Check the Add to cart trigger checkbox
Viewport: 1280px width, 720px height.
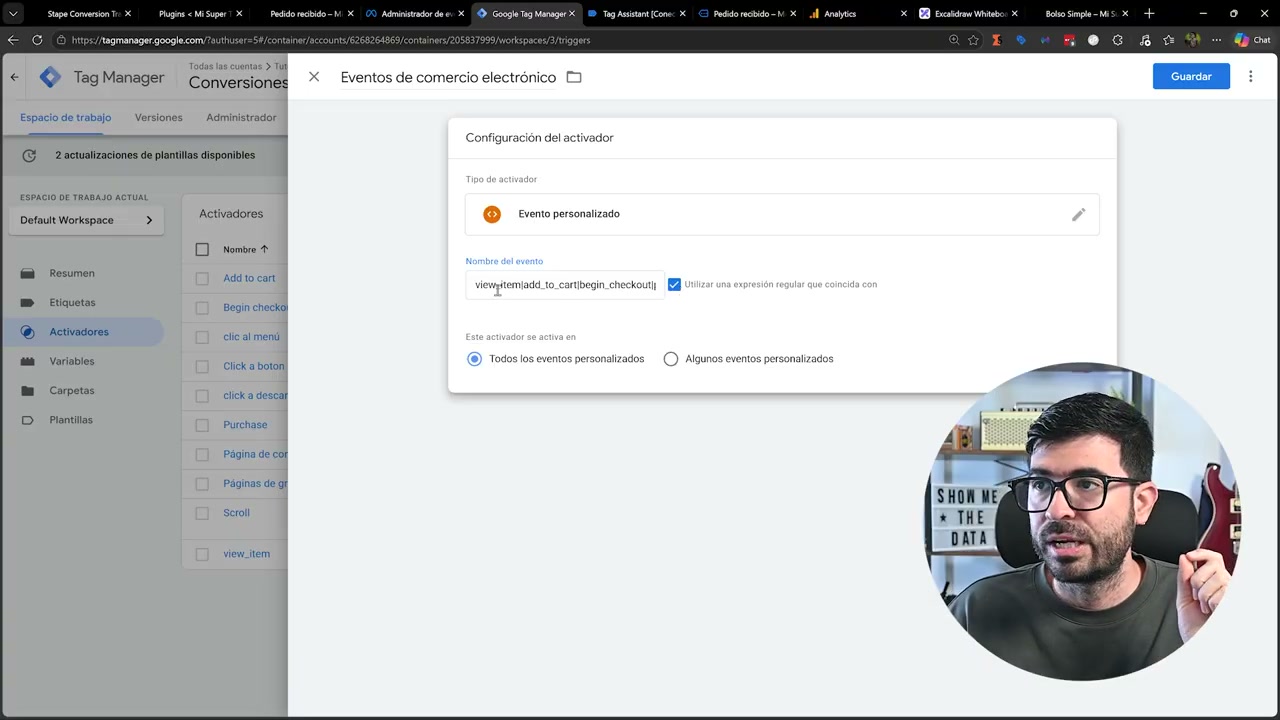tap(202, 278)
